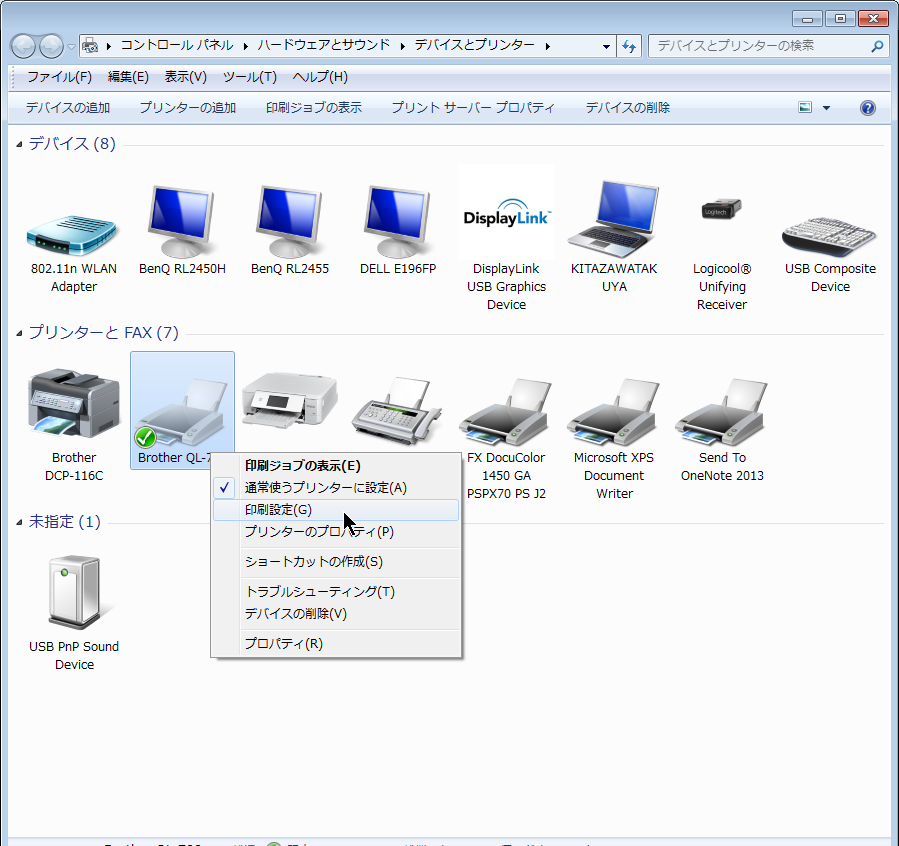This screenshot has height=846, width=899.
Task: Open the ファイル(F) menu
Action: (x=59, y=77)
